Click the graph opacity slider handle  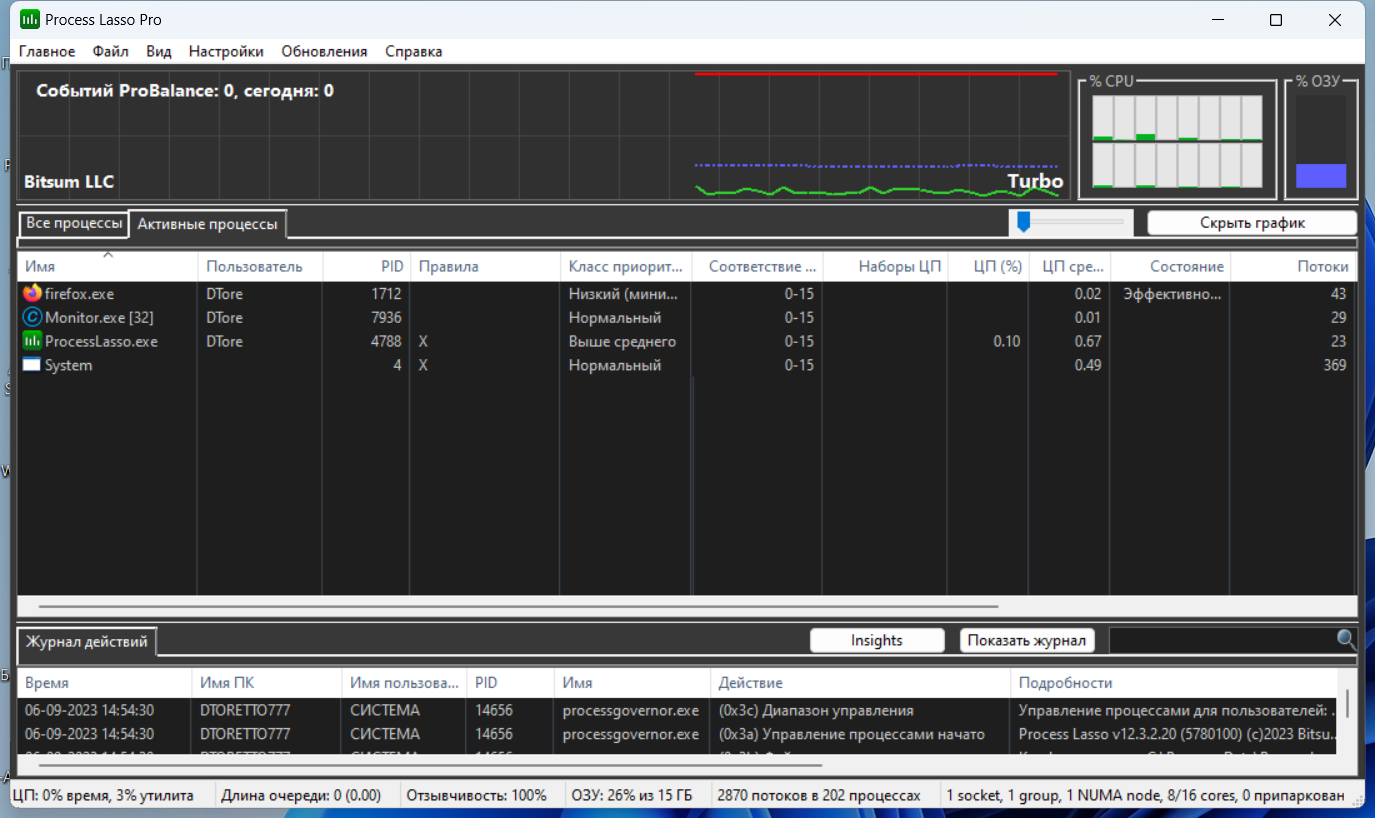(x=1023, y=221)
